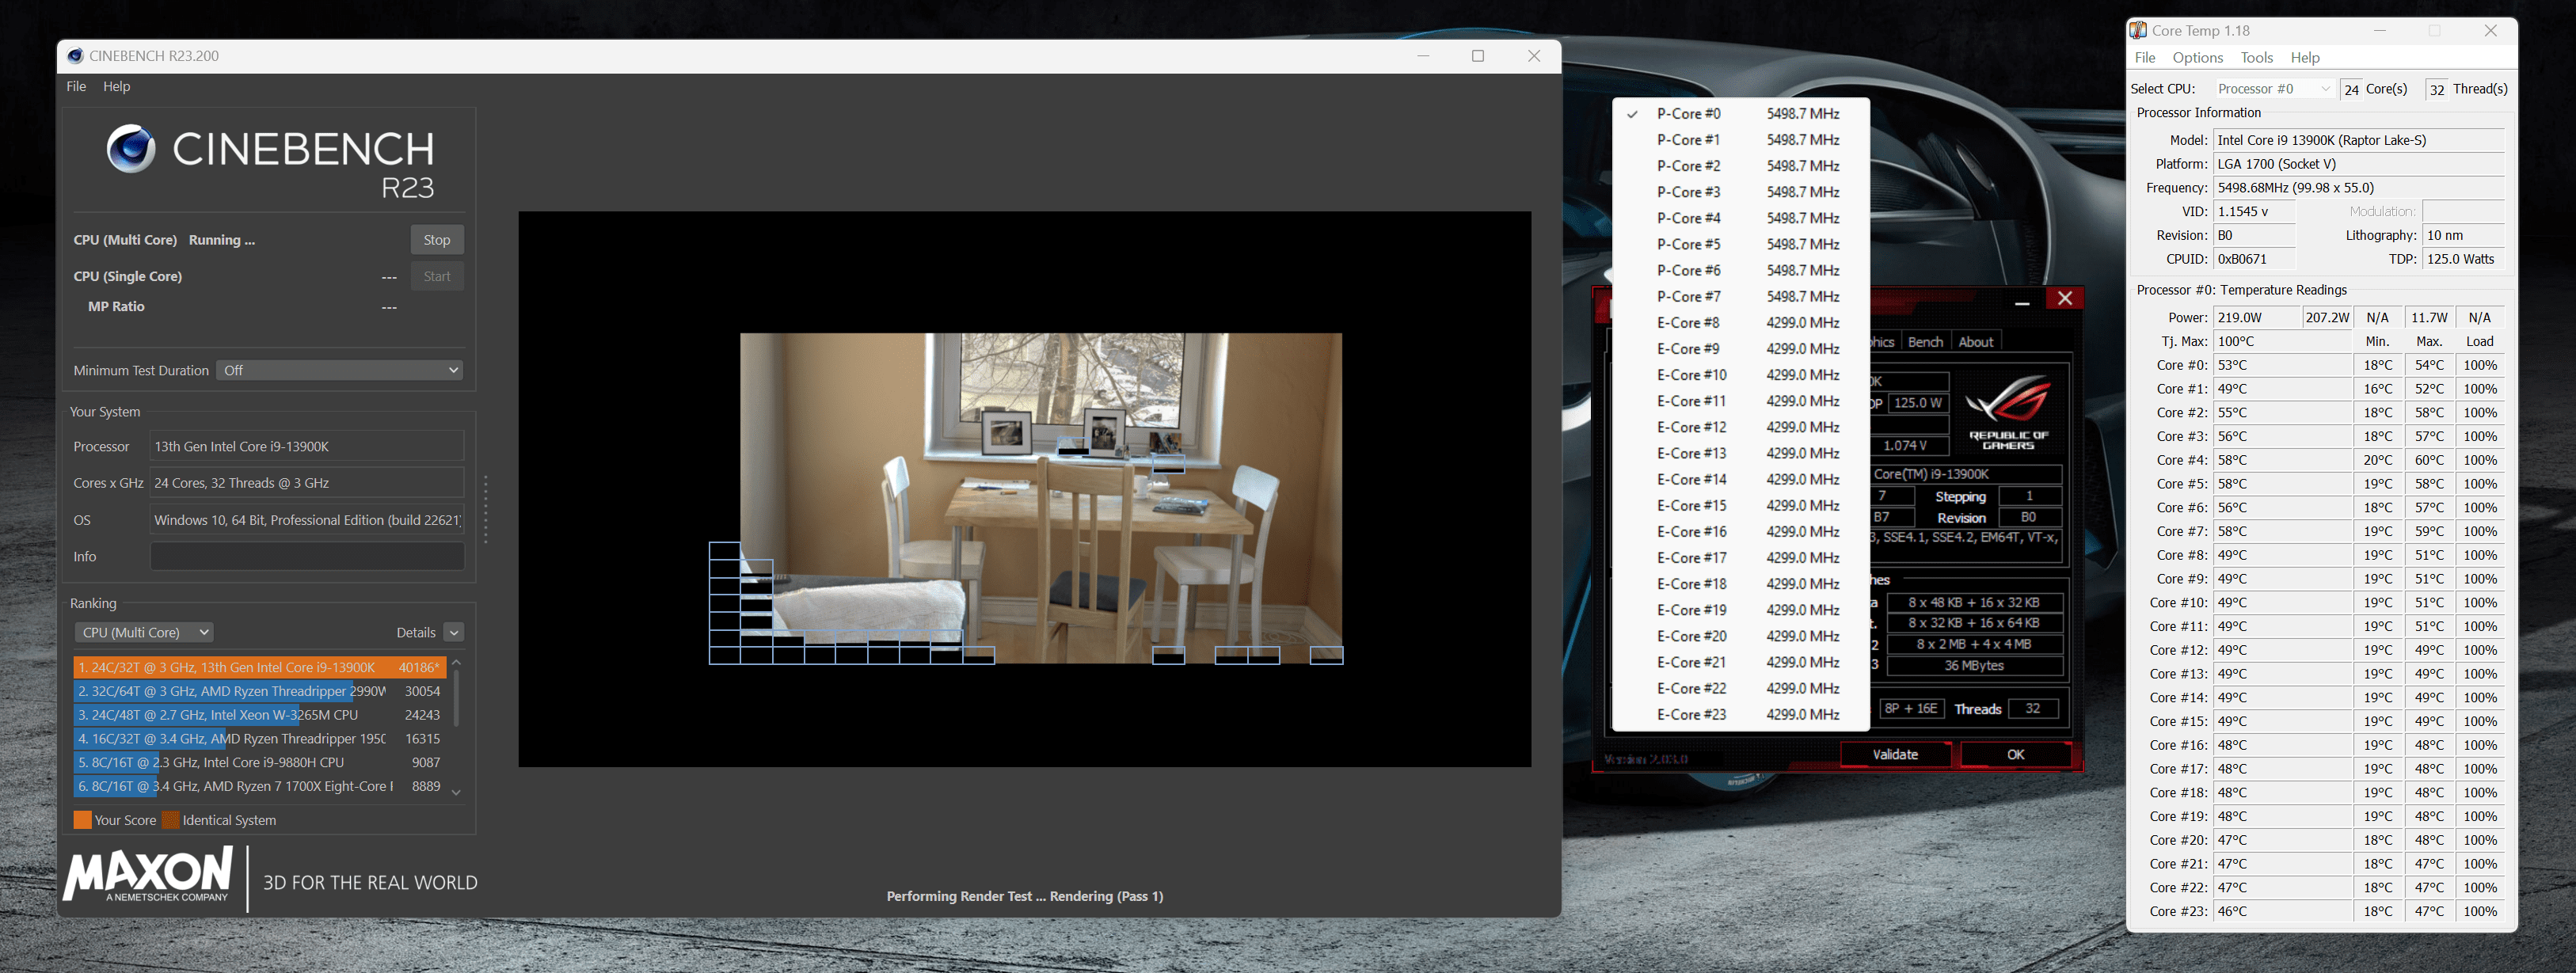Minimize the ROG CPU-Z window
The height and width of the screenshot is (973, 2576).
tap(2022, 300)
